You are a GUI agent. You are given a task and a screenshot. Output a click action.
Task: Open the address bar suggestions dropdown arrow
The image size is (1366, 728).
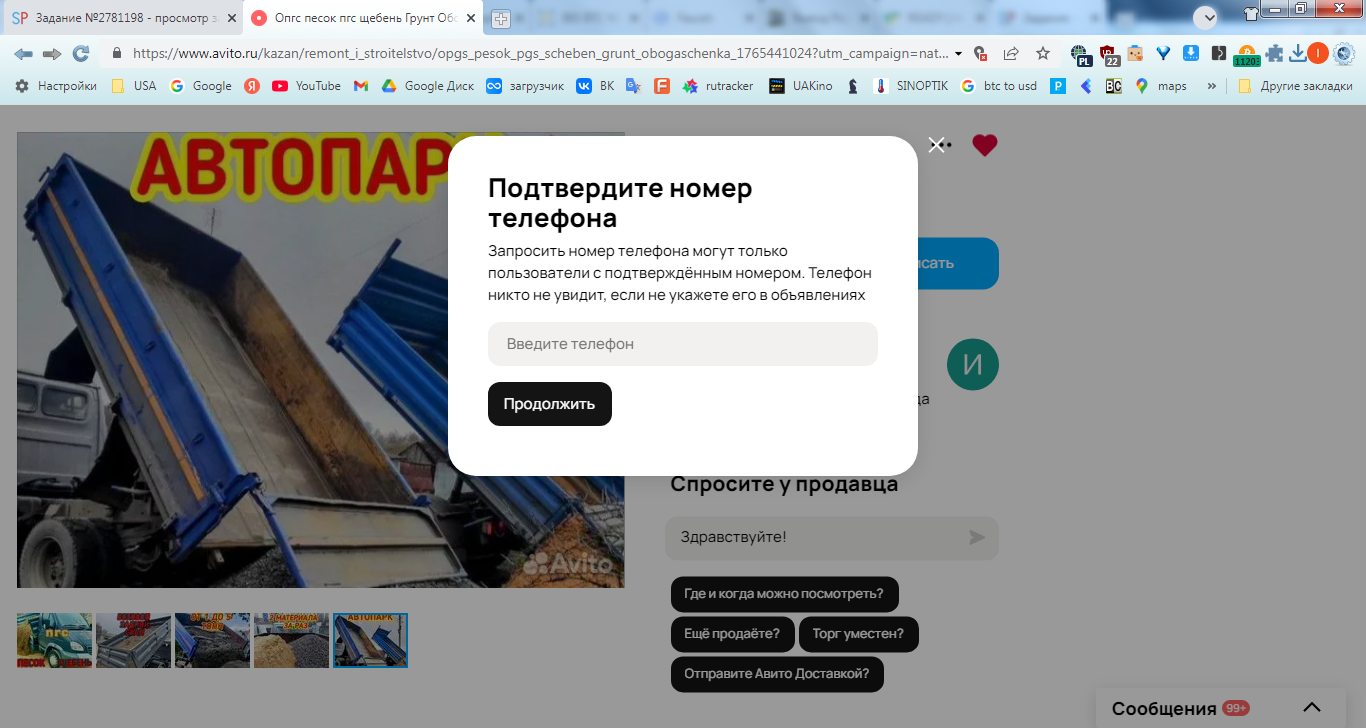959,54
